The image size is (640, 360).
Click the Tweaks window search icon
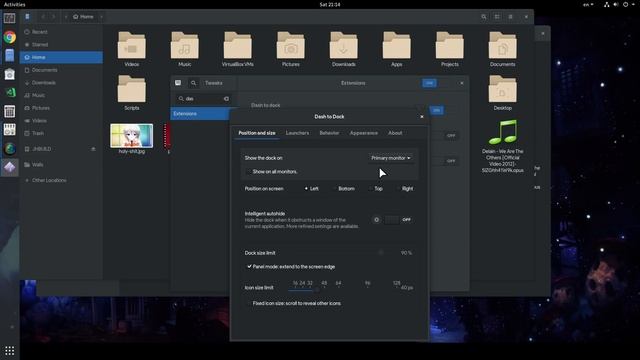(x=193, y=83)
